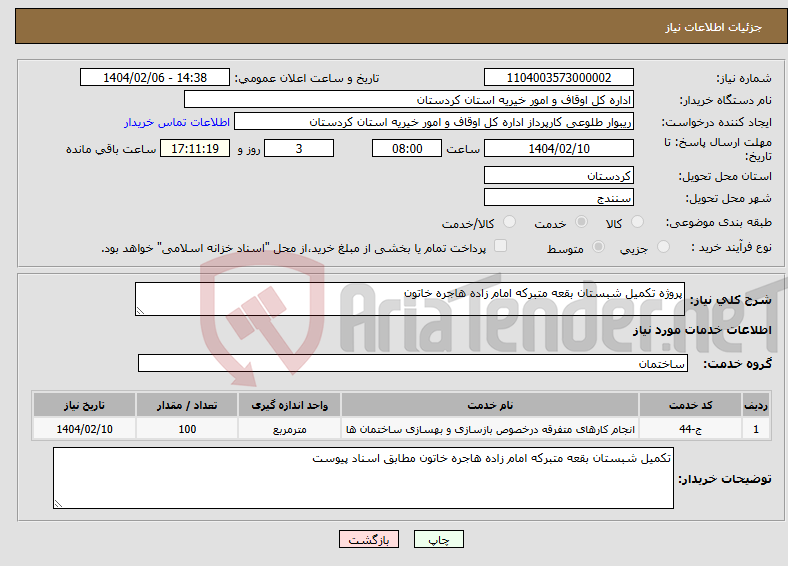
Task: Toggle the اسناد خزانه اسلامی payment checkbox
Action: (500, 246)
